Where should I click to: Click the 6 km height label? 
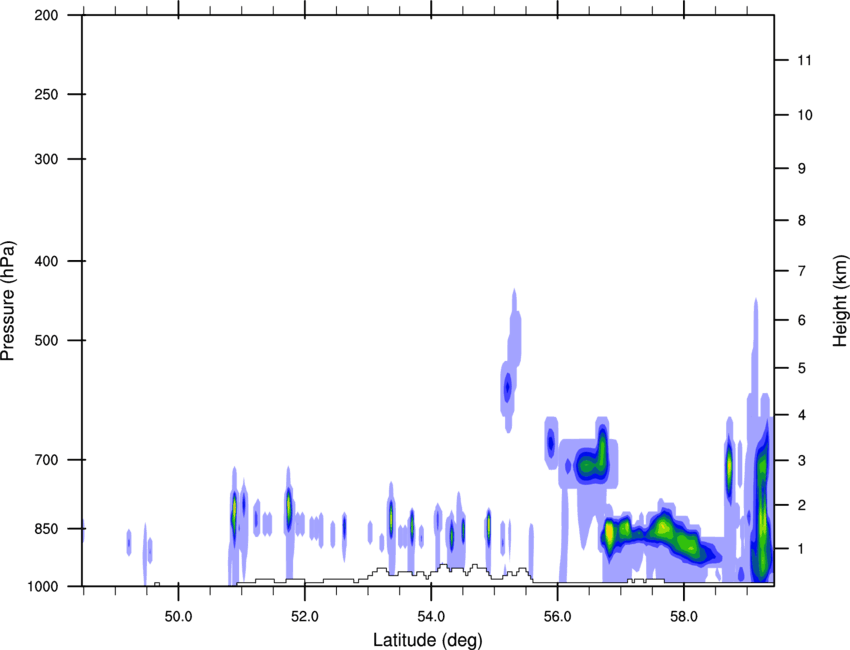pyautogui.click(x=802, y=320)
